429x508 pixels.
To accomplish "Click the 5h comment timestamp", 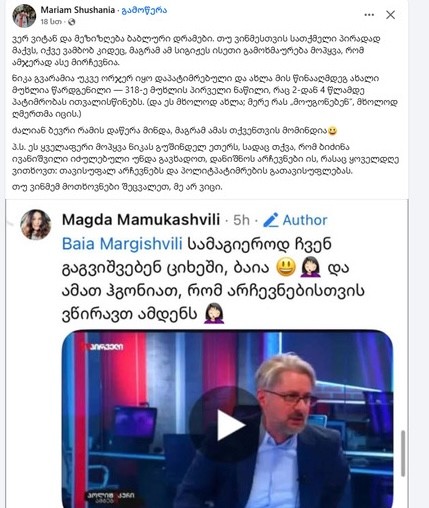I will click(241, 220).
